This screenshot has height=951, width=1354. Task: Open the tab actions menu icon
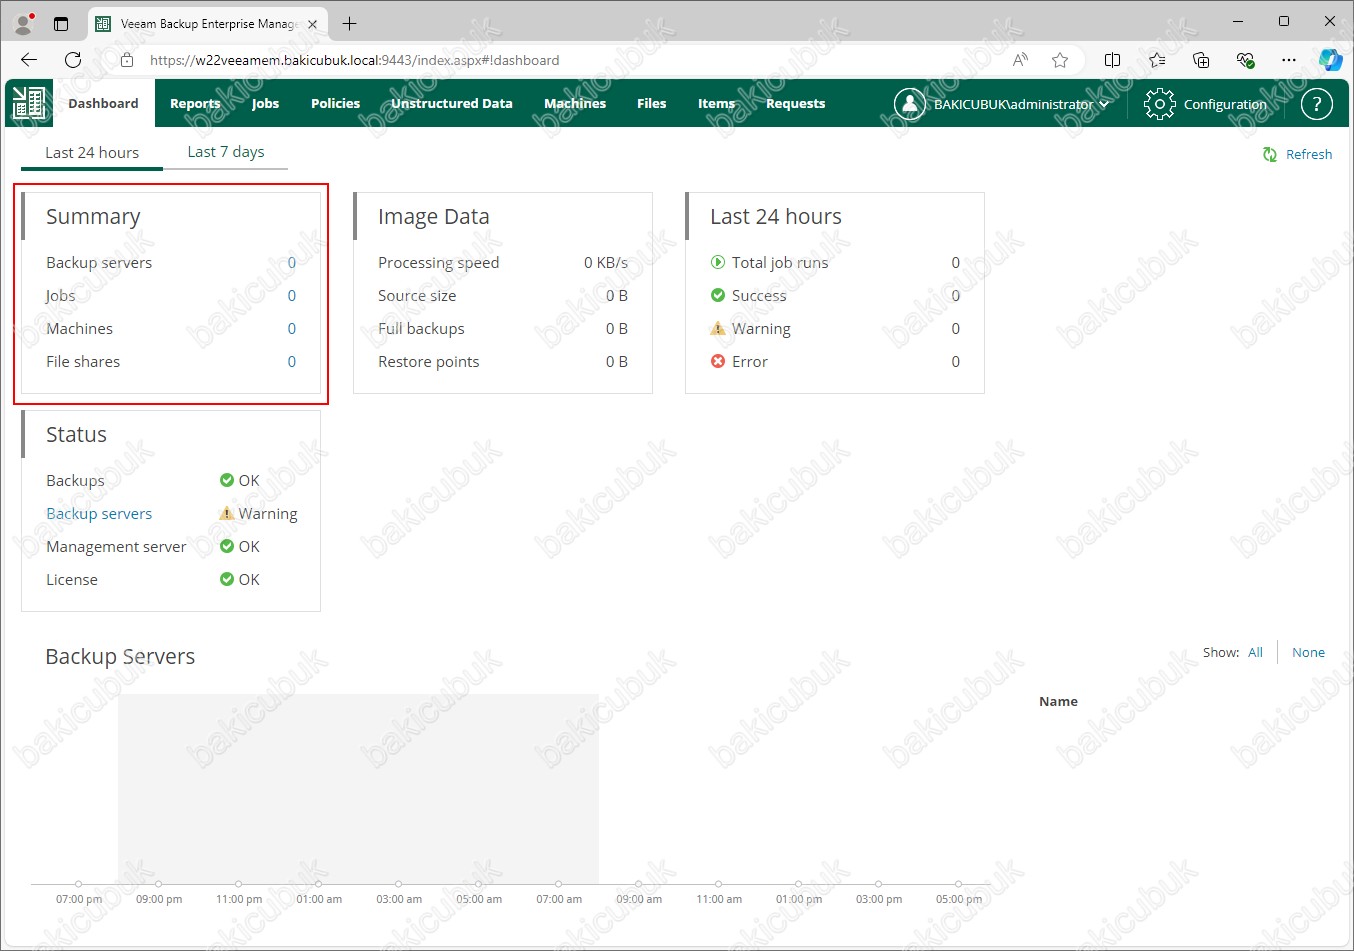(61, 23)
